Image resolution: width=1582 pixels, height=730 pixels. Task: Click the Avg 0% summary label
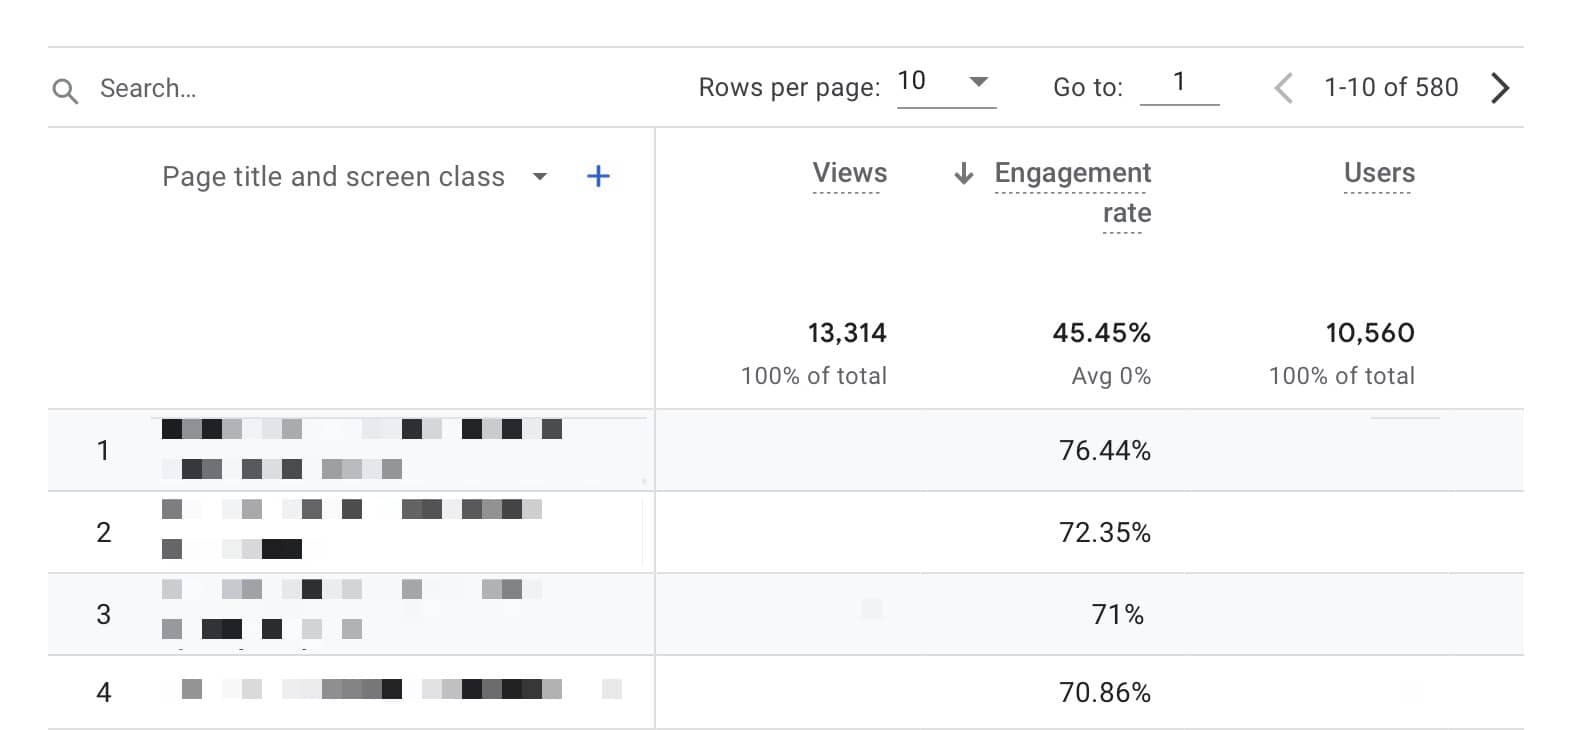click(1111, 375)
